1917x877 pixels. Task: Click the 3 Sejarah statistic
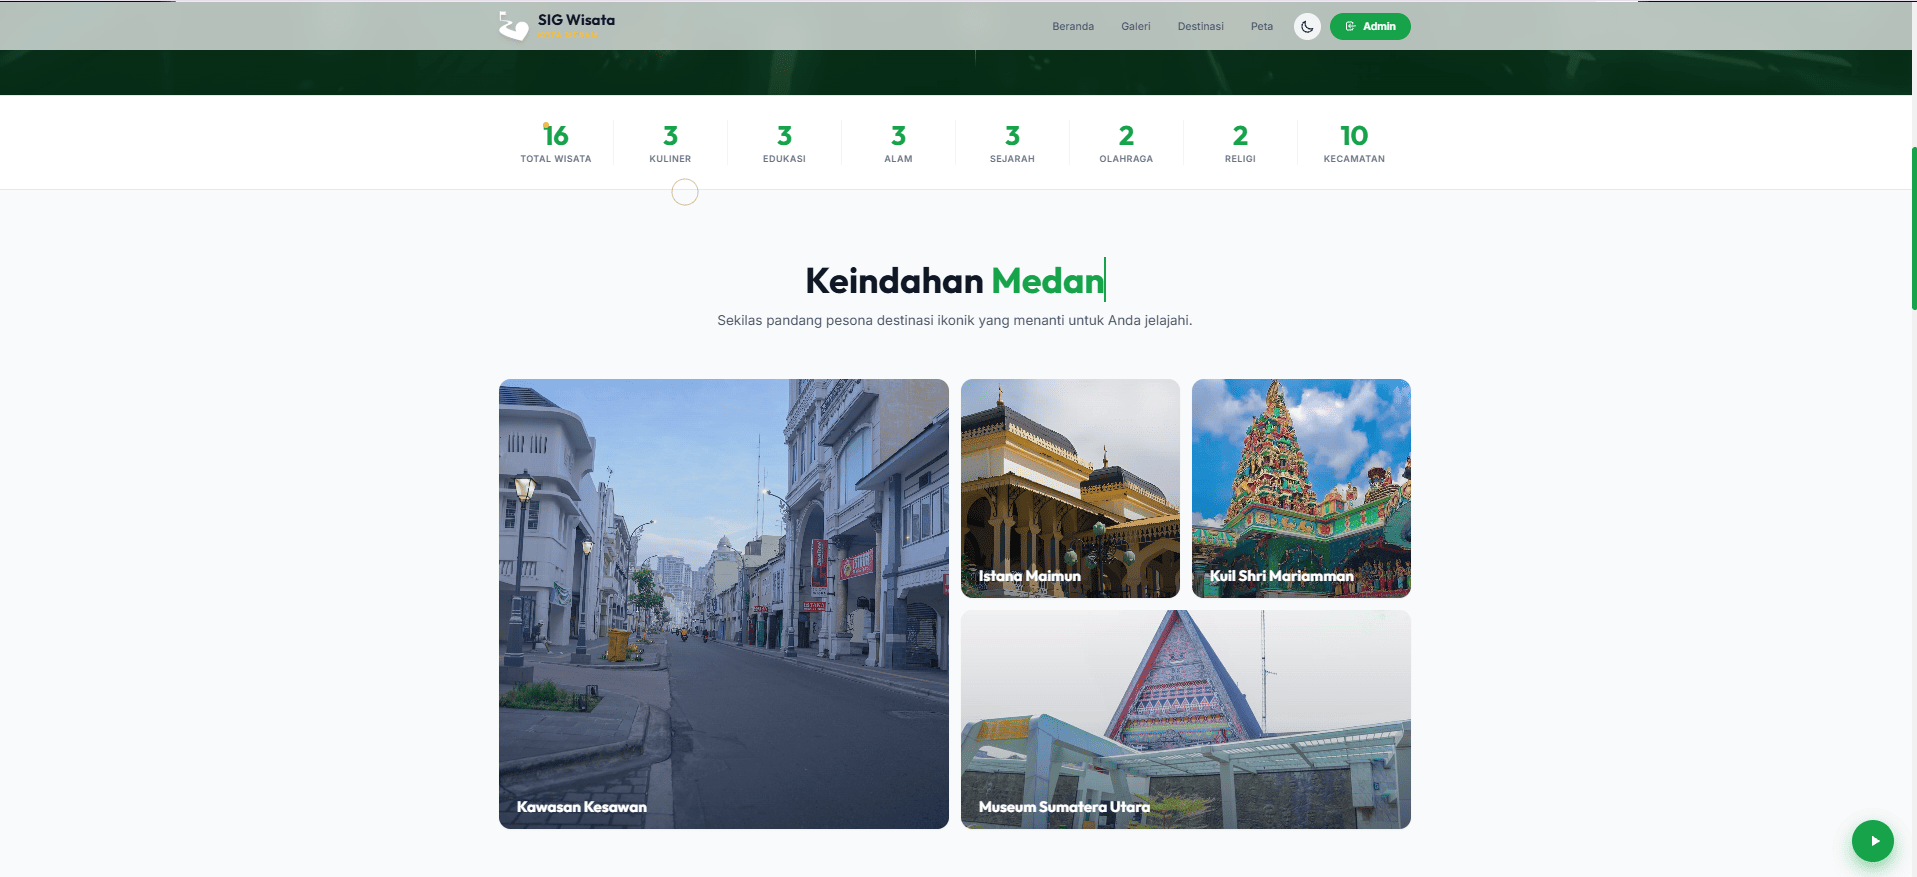coord(1012,143)
